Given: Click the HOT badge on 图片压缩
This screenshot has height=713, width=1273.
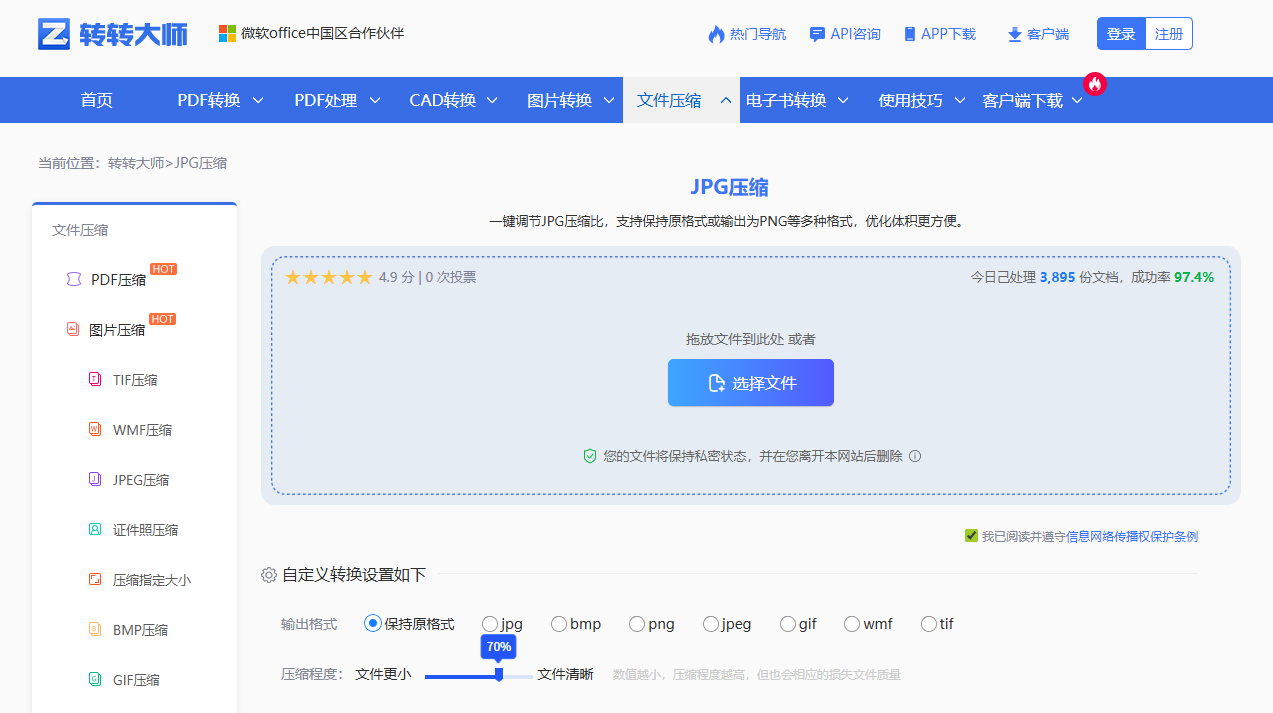Looking at the screenshot, I should coord(163,319).
